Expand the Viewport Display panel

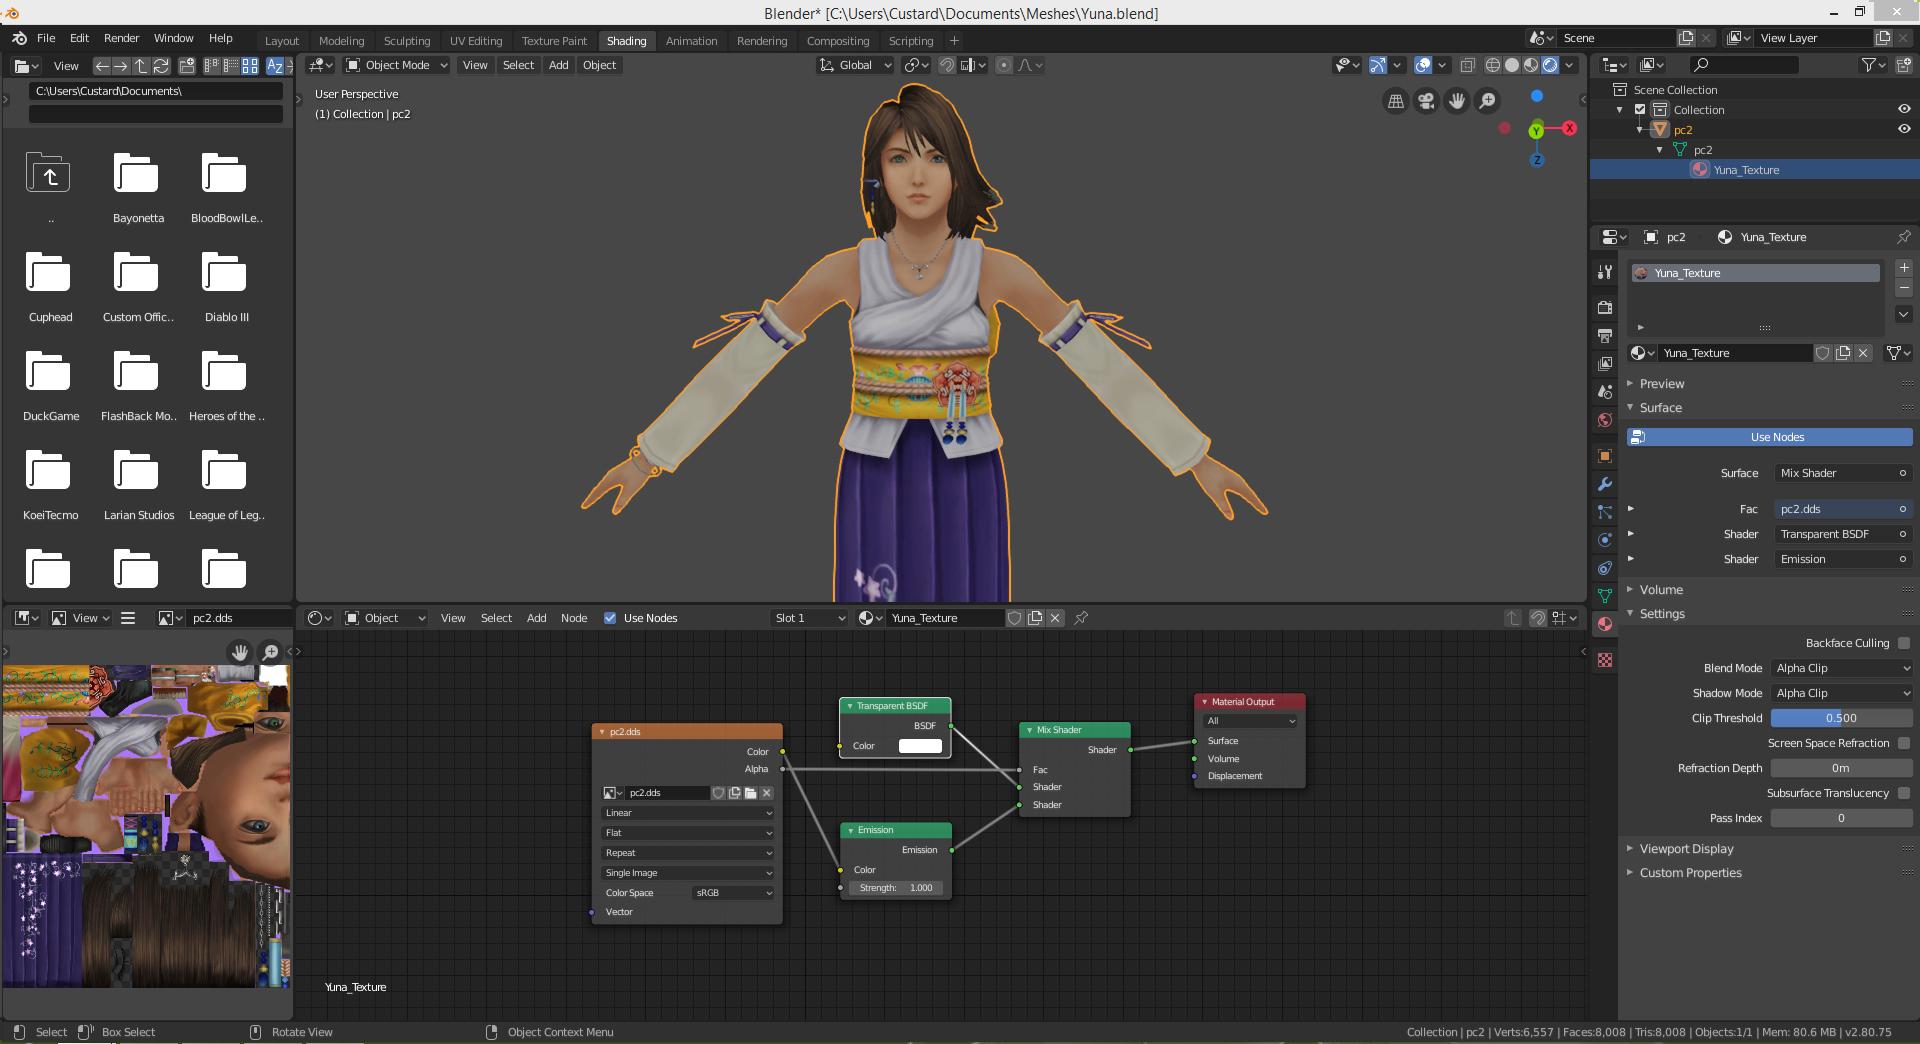(x=1686, y=849)
